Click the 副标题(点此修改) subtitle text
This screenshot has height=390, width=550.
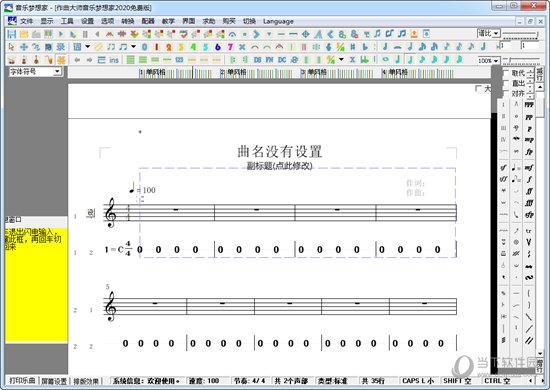tap(280, 166)
